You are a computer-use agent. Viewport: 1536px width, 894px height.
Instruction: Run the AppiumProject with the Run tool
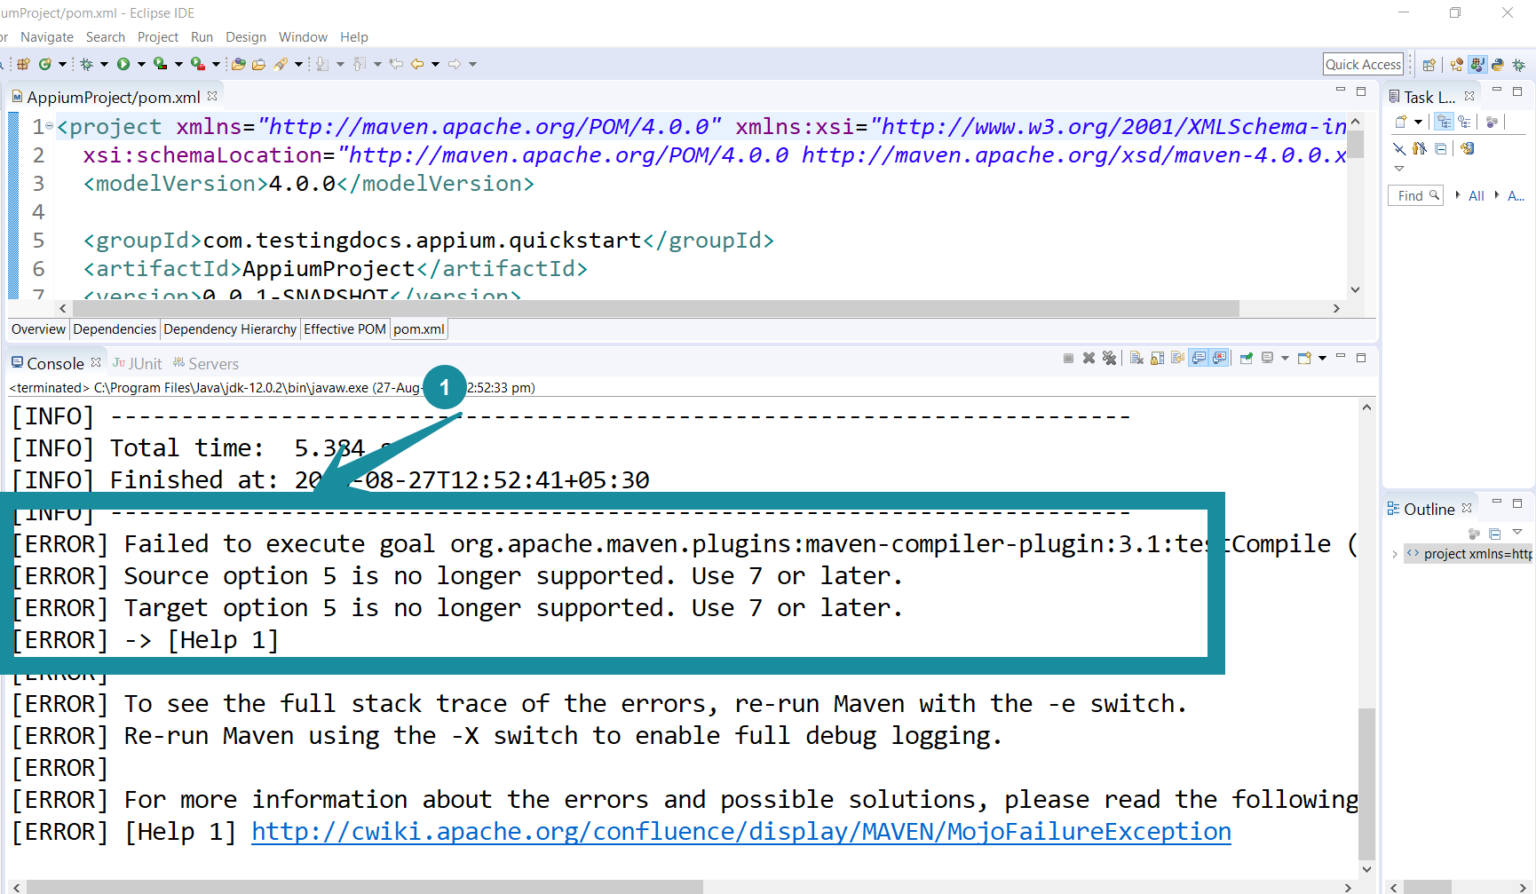click(124, 63)
